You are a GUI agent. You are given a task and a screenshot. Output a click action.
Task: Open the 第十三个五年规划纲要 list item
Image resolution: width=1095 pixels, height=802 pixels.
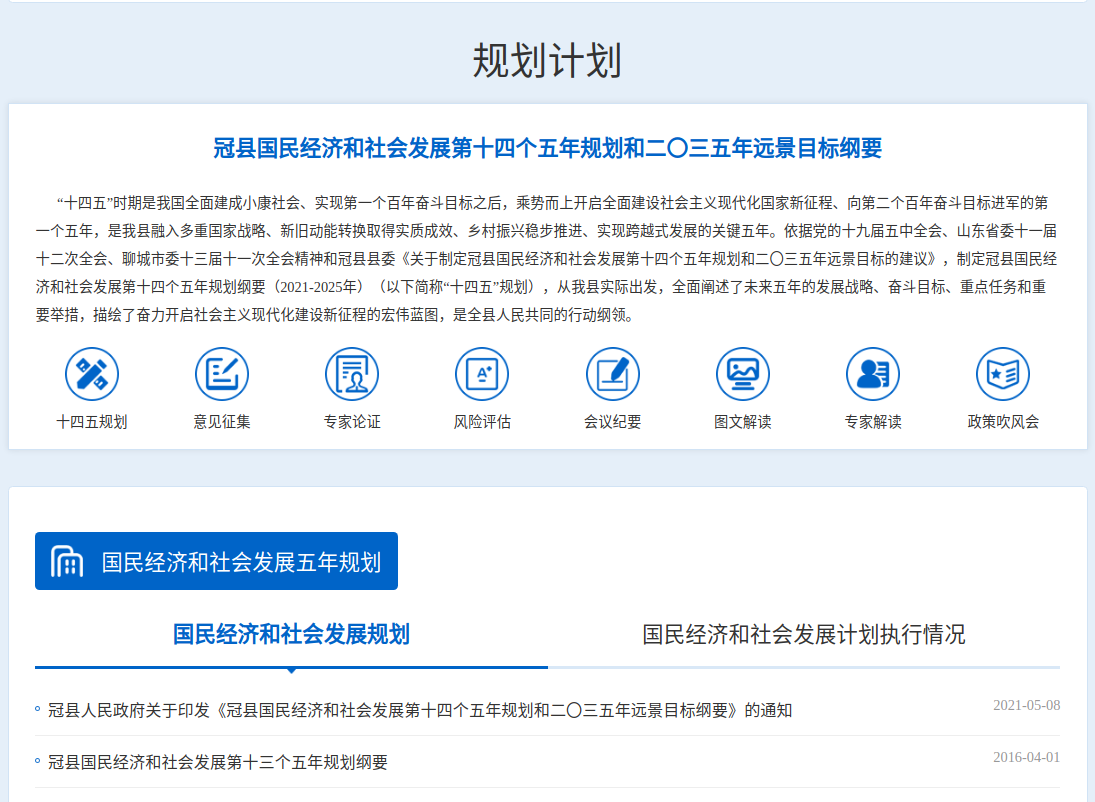click(x=217, y=762)
